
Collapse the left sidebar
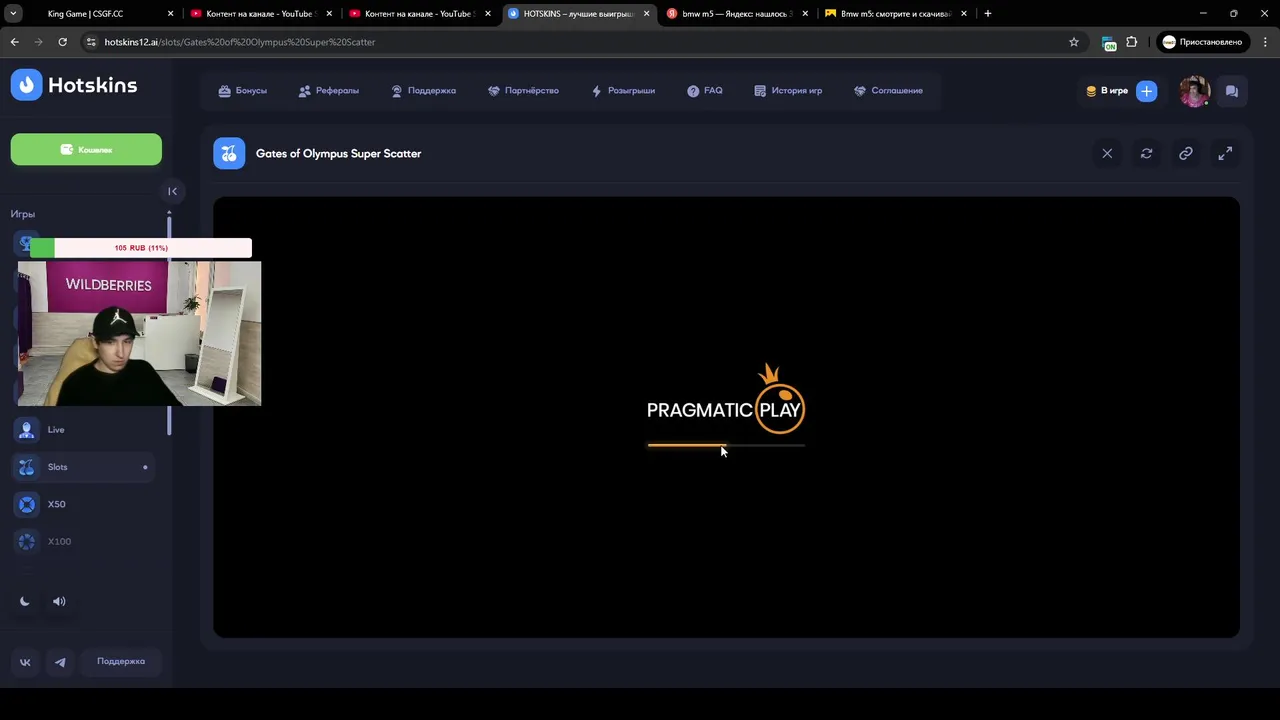pyautogui.click(x=172, y=191)
